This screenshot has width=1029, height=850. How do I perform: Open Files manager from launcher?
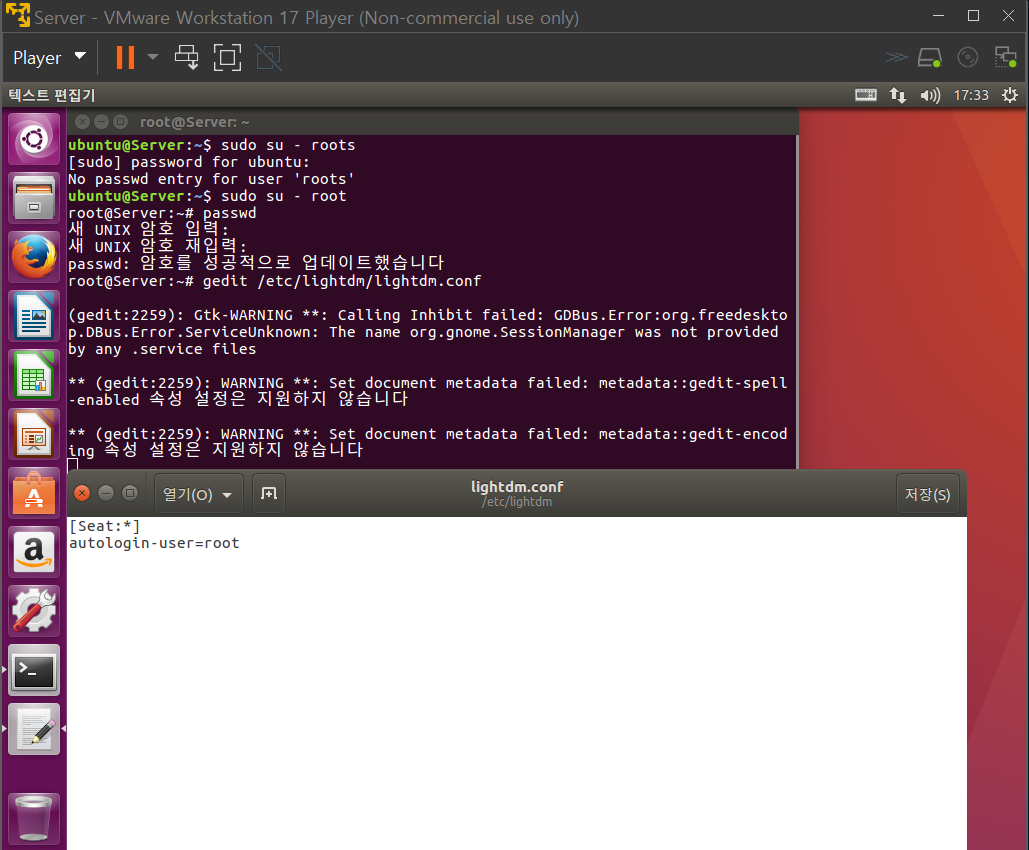33,198
